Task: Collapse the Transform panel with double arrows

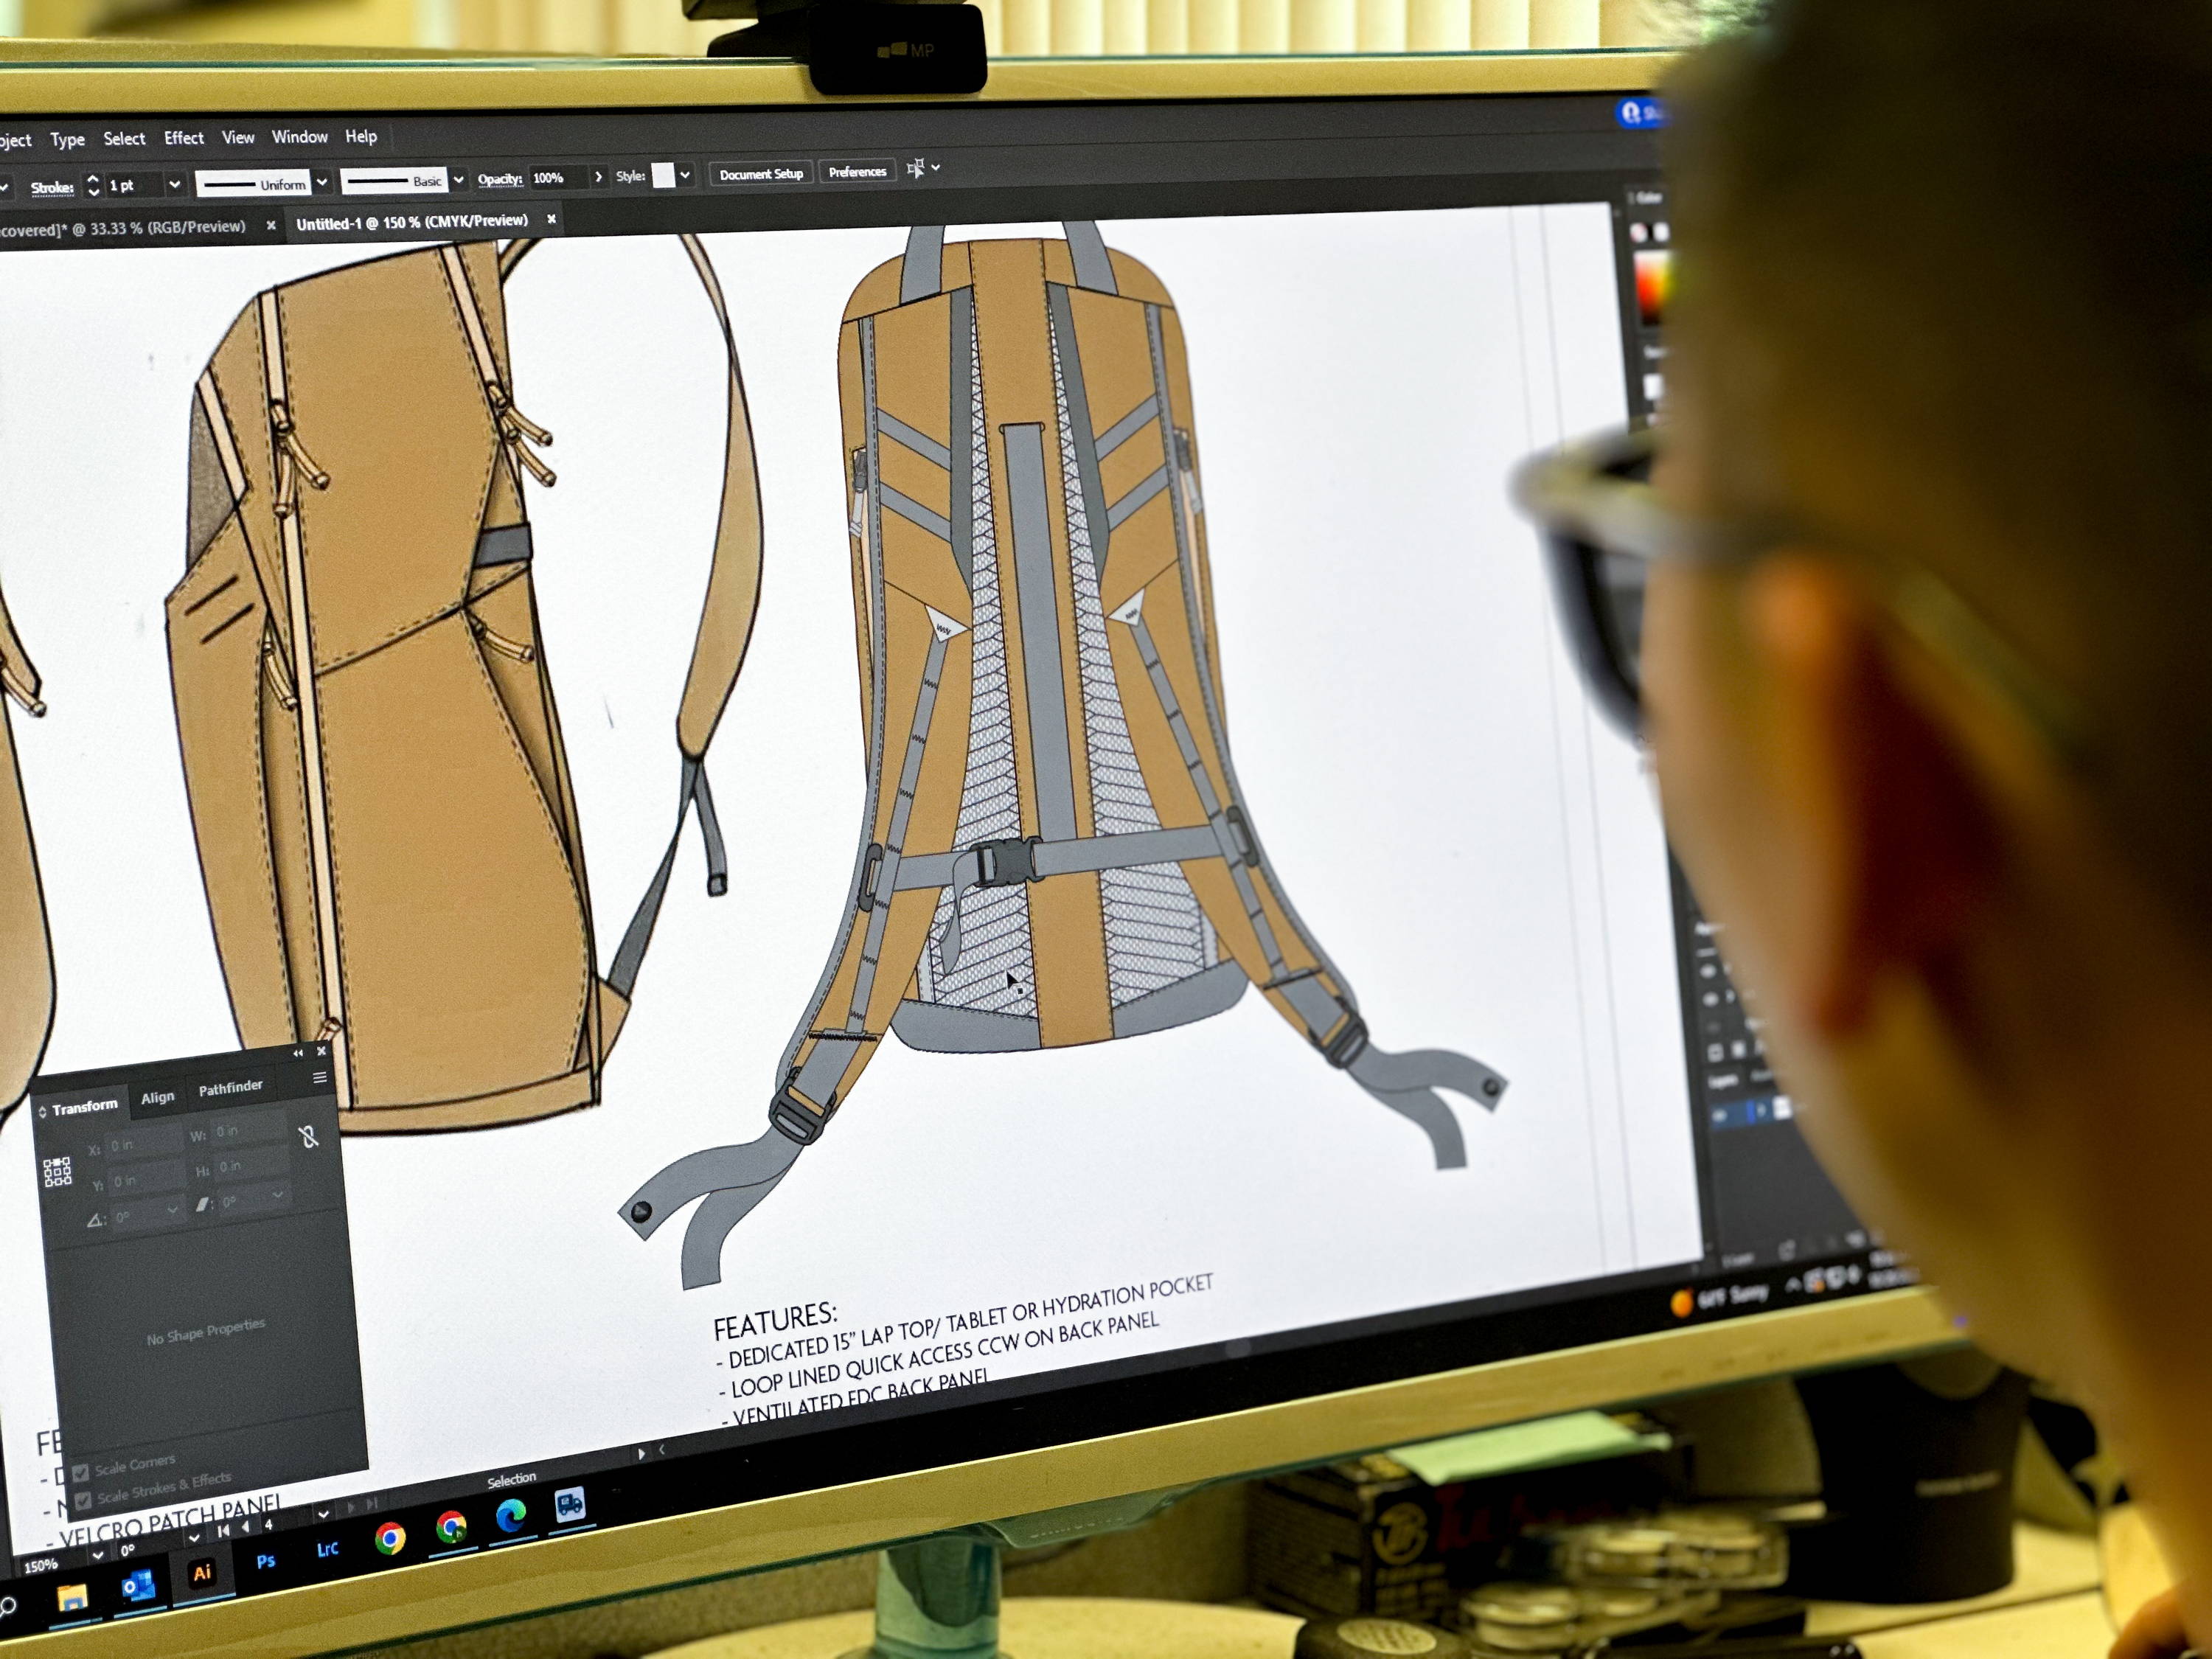Action: click(x=298, y=1053)
